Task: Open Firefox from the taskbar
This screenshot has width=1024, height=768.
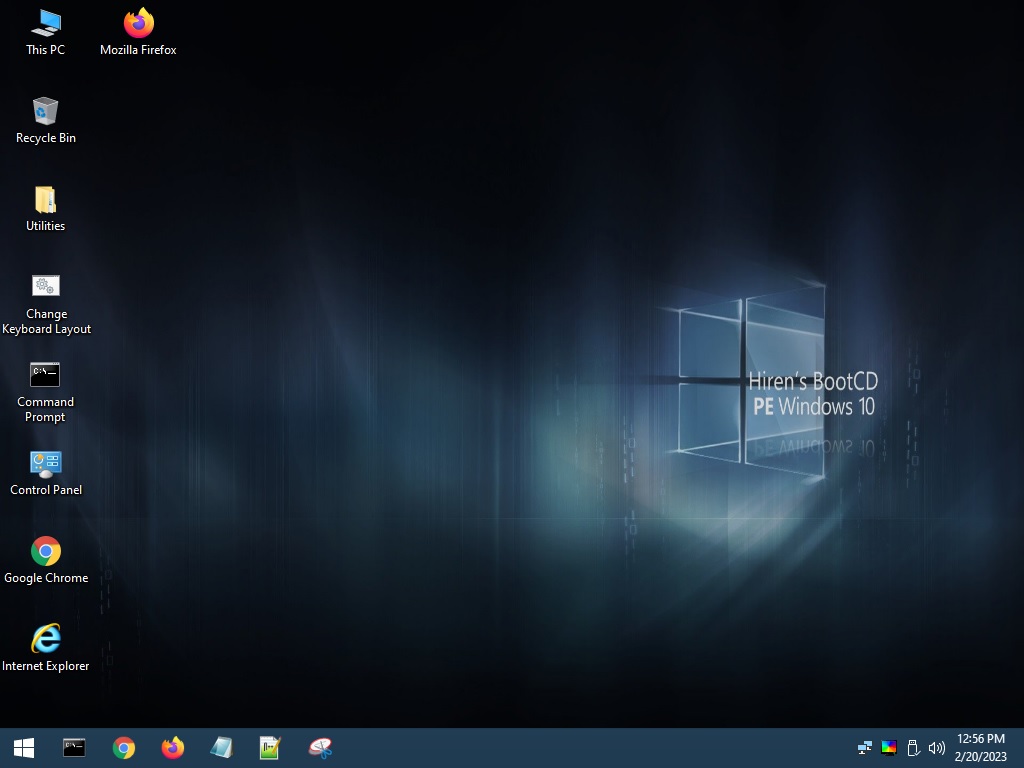Action: tap(172, 747)
